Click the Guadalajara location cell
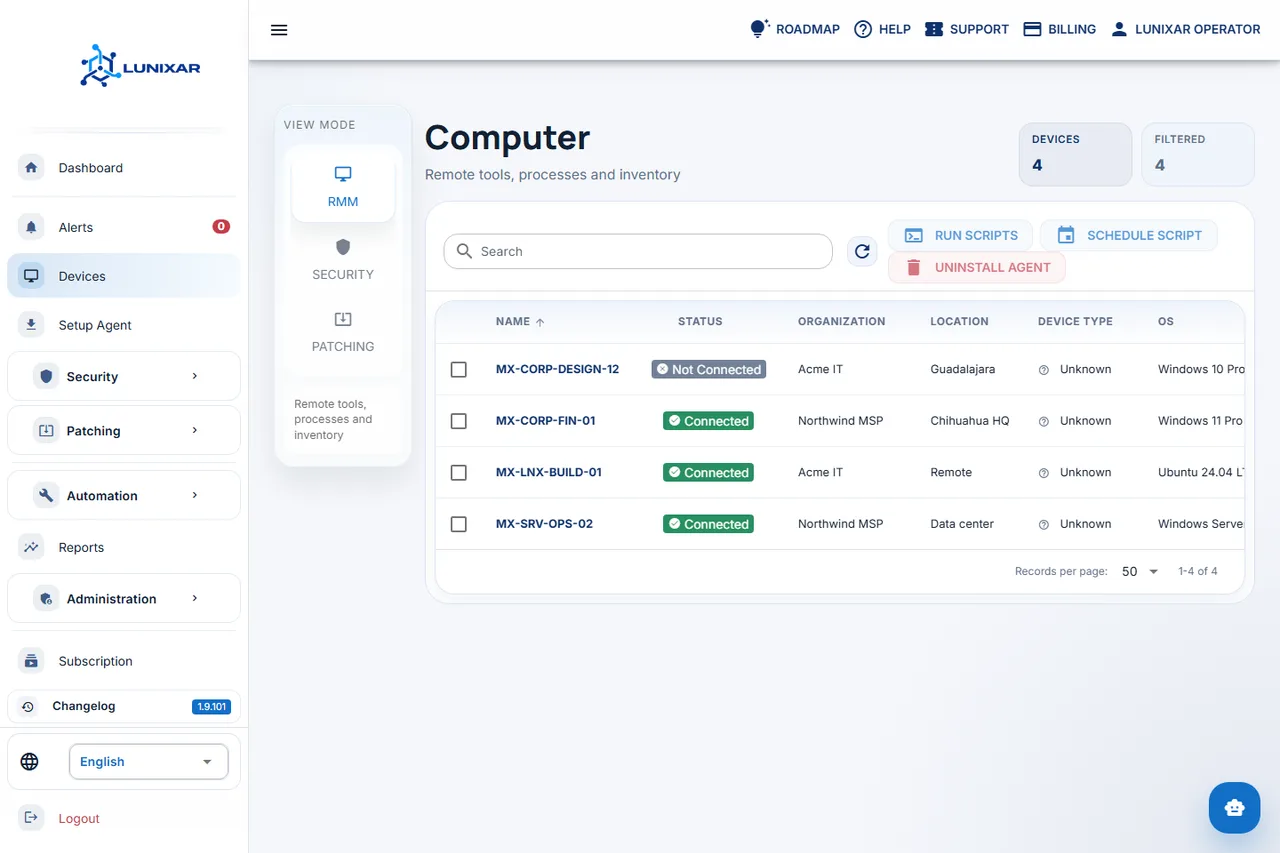1280x853 pixels. point(962,369)
